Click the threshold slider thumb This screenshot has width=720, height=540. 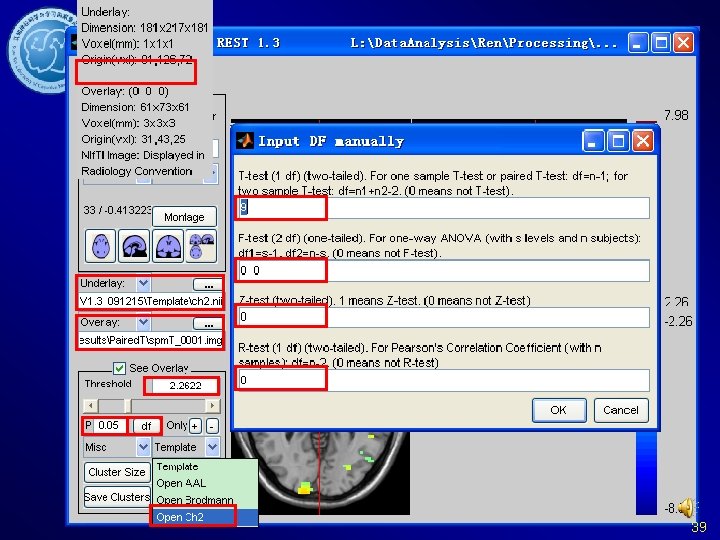click(128, 405)
